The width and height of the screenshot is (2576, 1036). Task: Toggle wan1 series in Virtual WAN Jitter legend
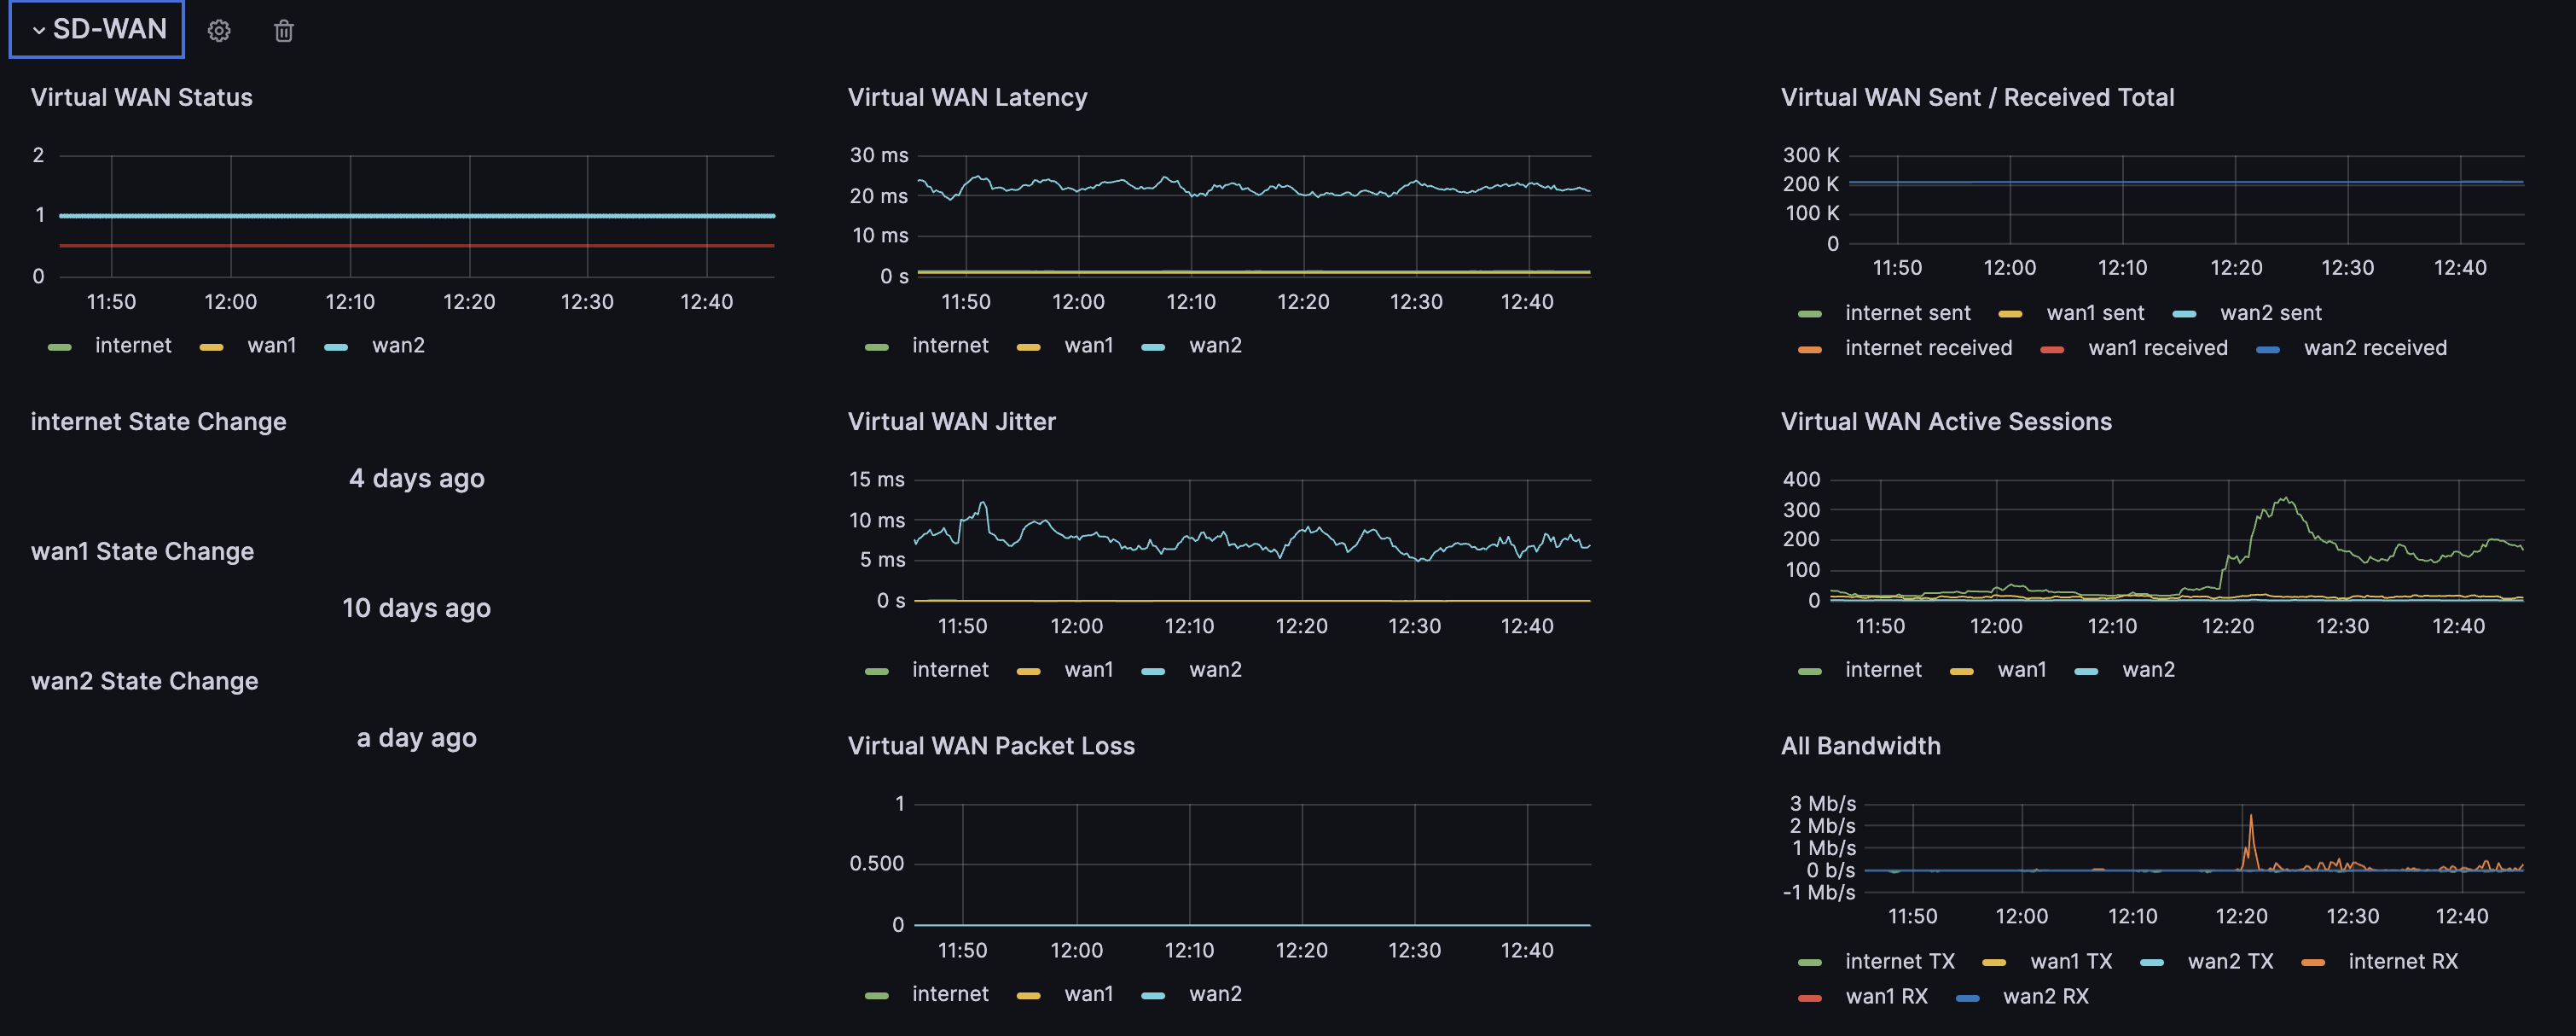click(1088, 669)
